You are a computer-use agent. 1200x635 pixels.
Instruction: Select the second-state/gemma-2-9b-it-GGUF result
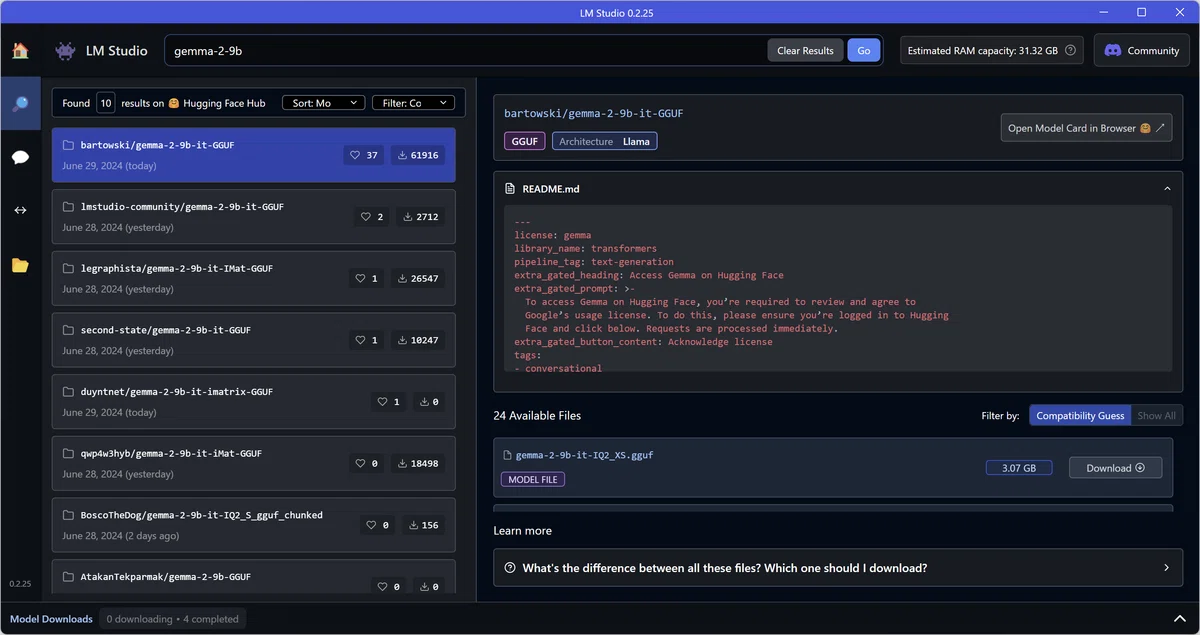click(x=254, y=340)
